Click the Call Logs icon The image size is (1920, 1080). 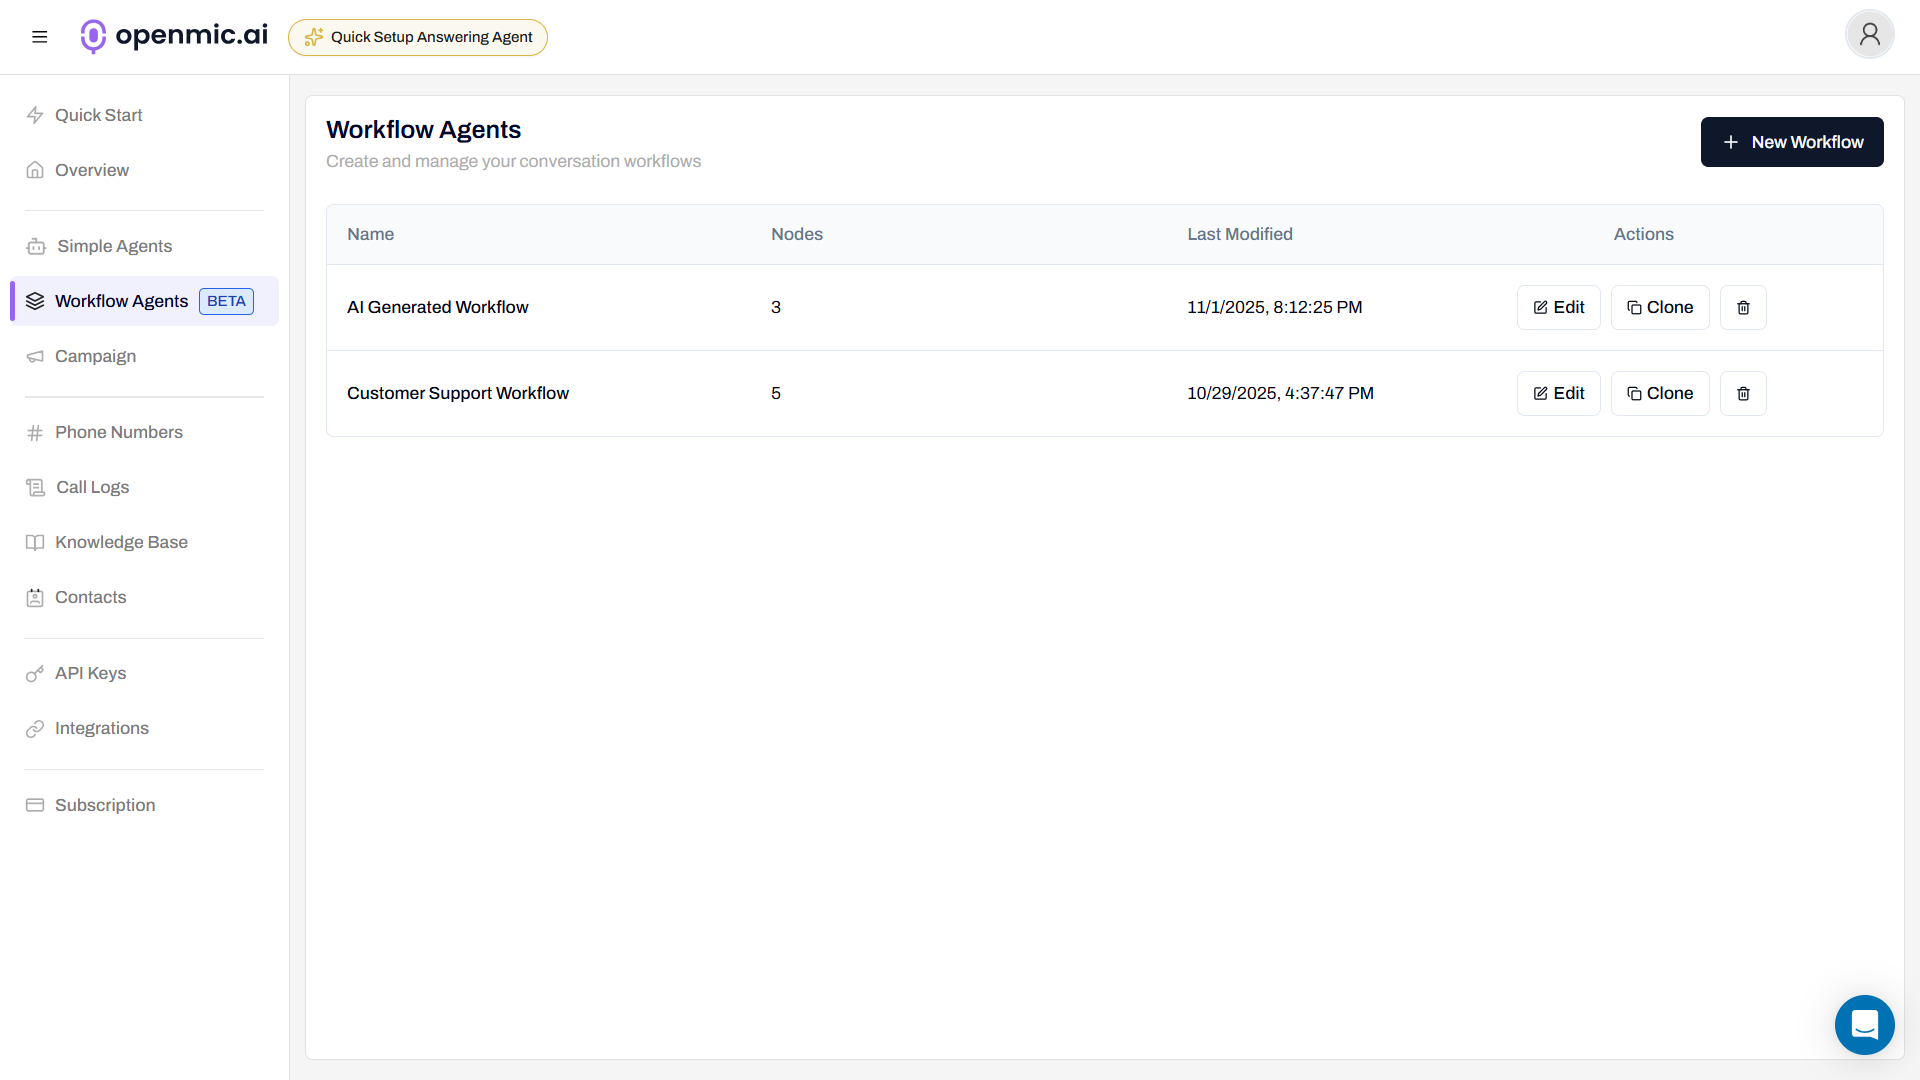pos(35,487)
